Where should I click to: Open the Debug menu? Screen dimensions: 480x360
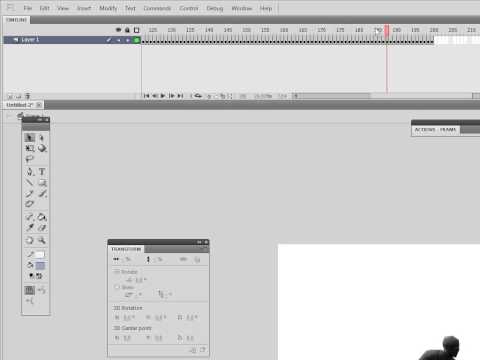[x=215, y=8]
